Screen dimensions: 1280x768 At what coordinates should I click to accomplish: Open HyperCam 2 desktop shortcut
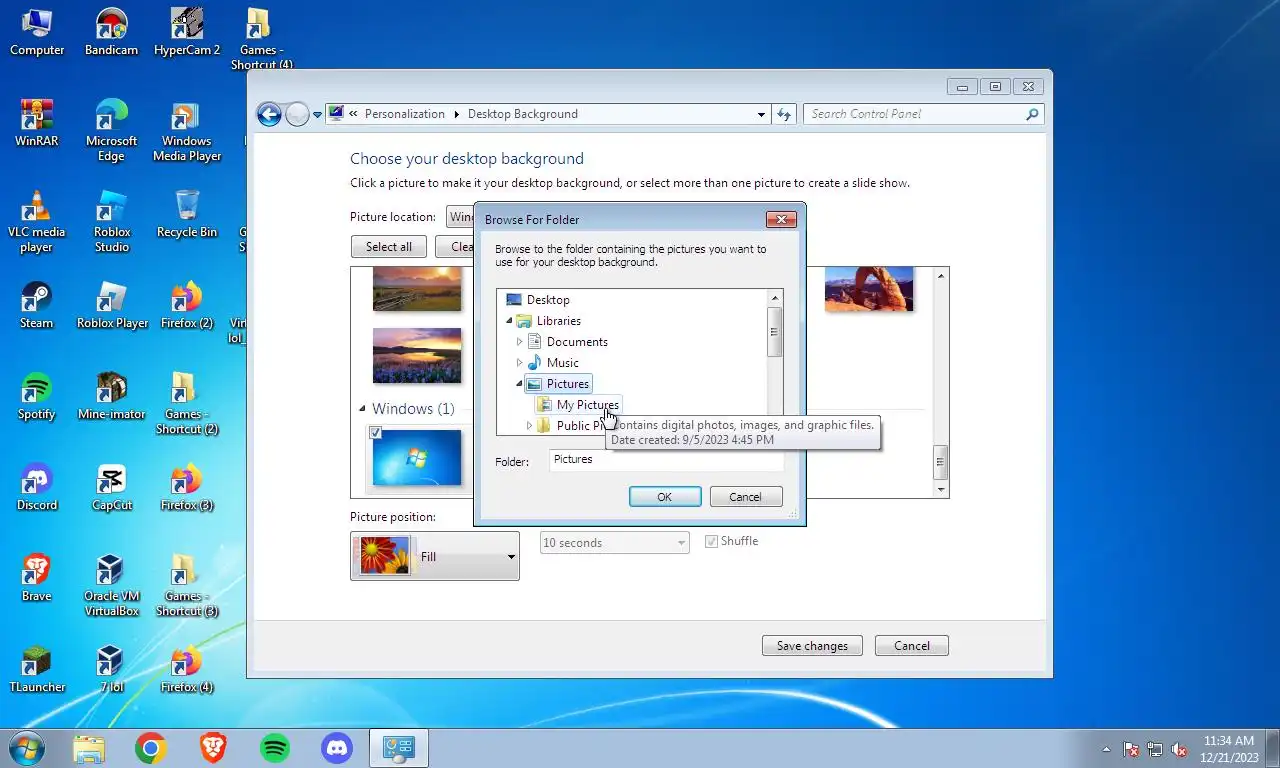click(187, 32)
